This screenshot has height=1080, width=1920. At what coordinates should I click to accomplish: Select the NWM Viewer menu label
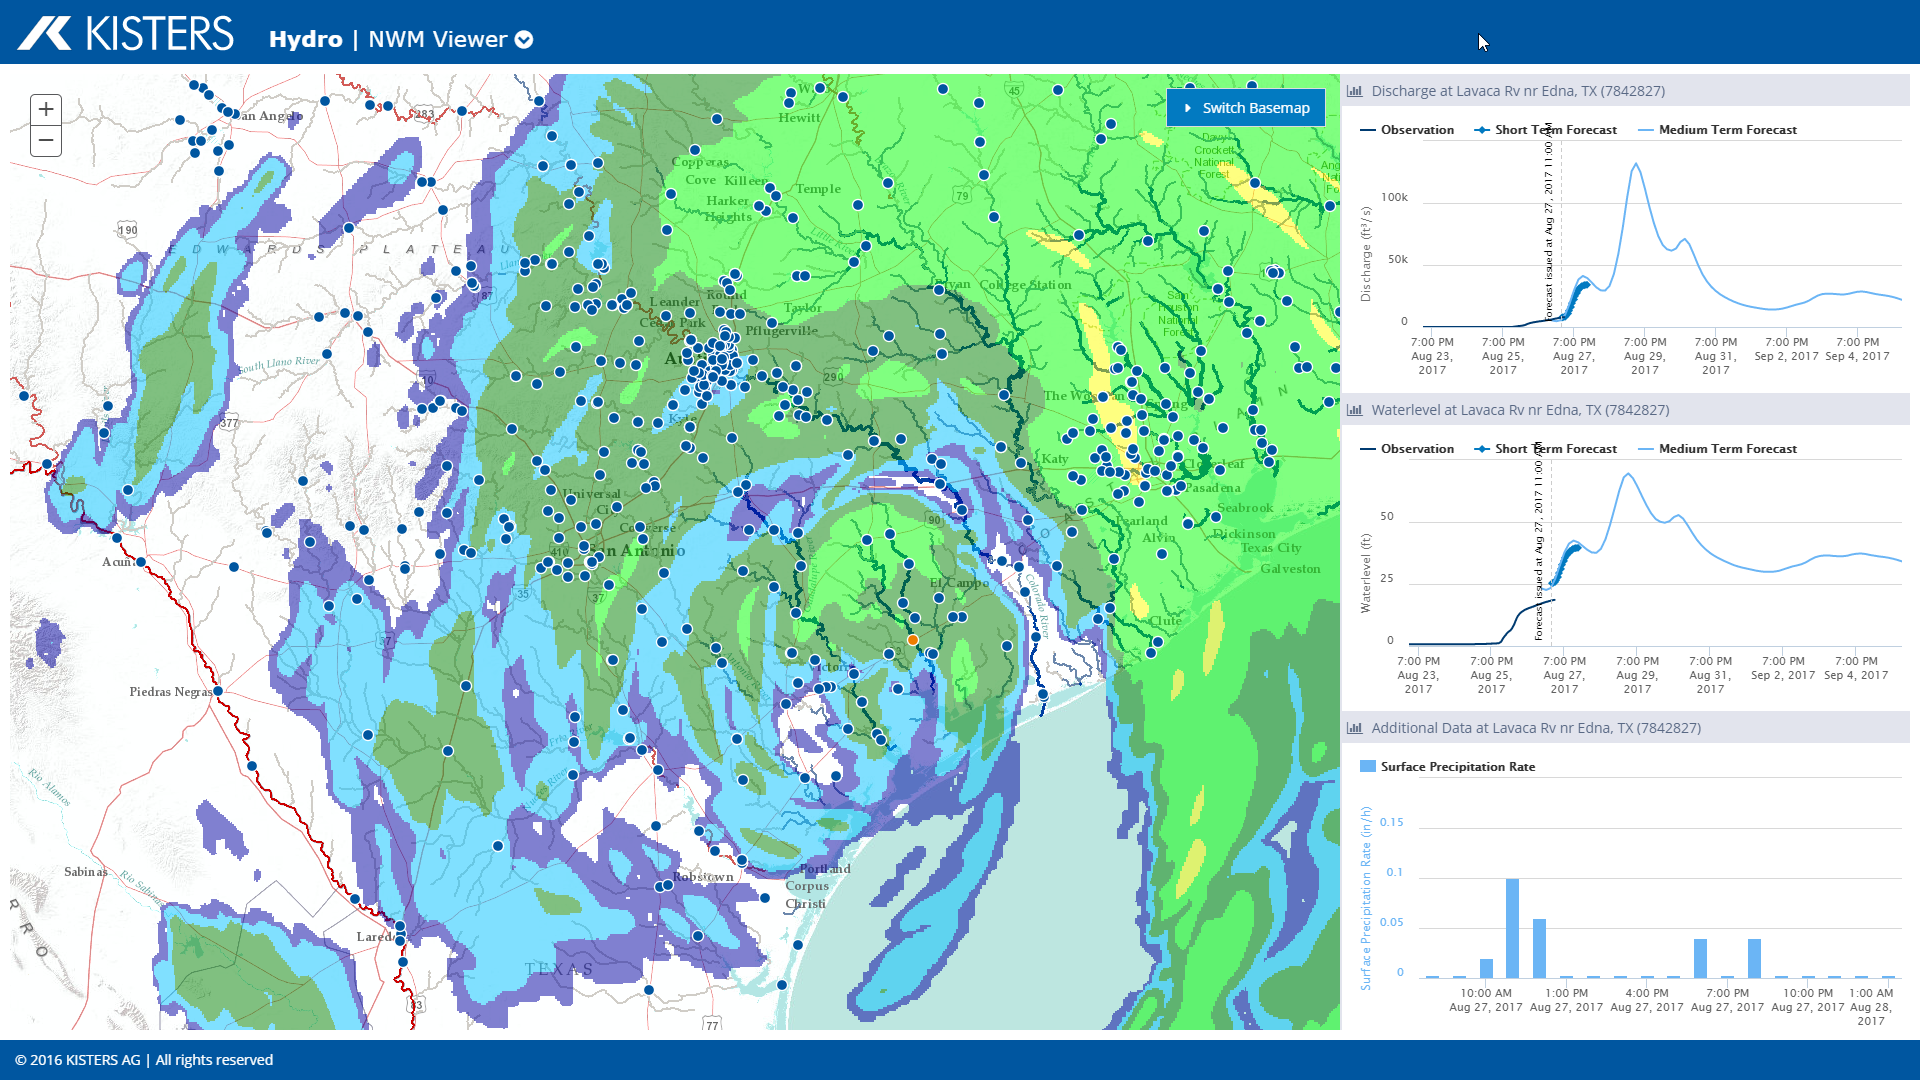[438, 40]
